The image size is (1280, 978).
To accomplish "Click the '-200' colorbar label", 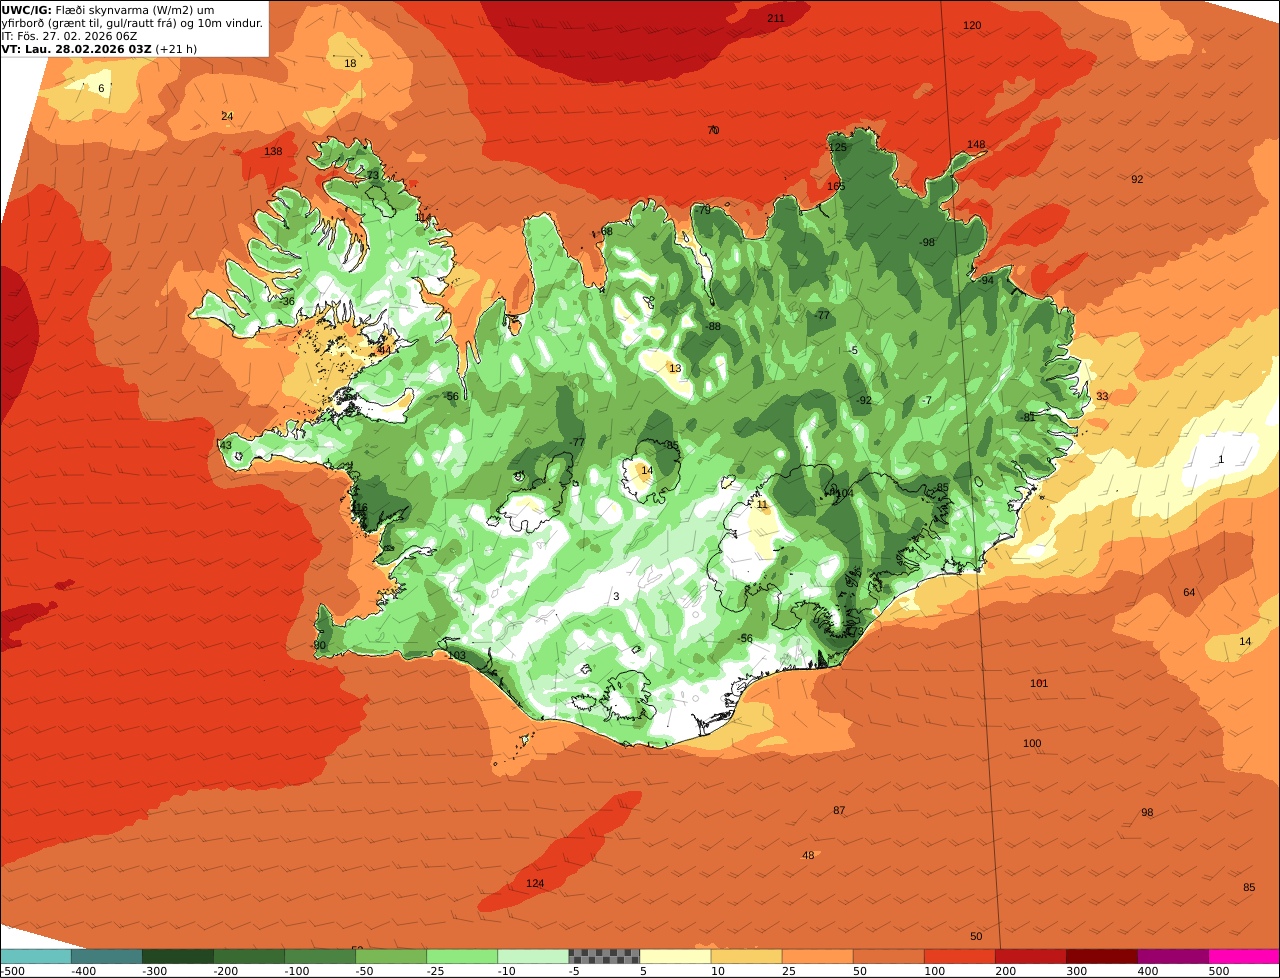I will [x=226, y=971].
